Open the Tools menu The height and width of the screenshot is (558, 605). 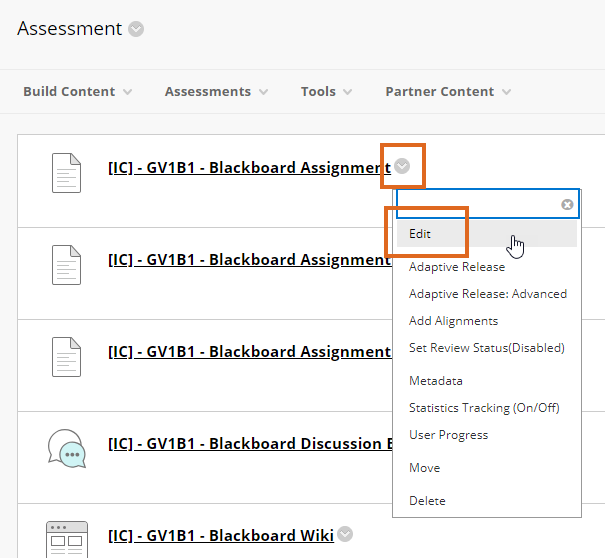click(x=326, y=91)
